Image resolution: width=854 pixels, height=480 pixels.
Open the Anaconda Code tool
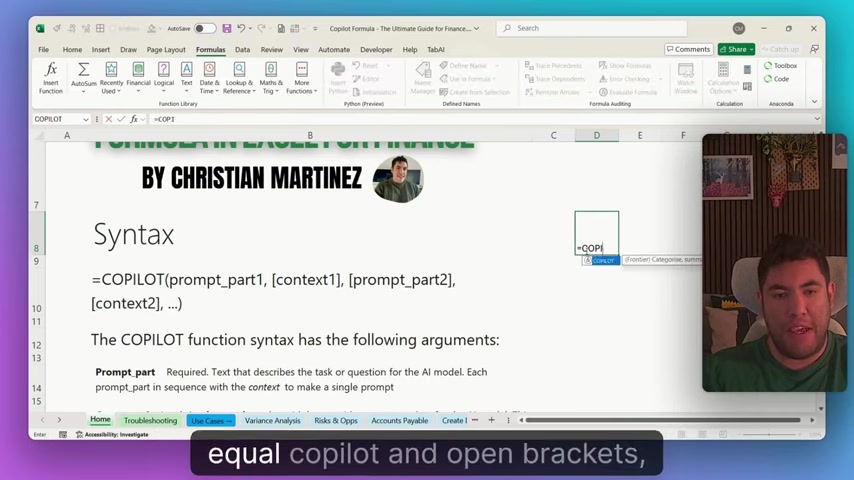pyautogui.click(x=776, y=79)
